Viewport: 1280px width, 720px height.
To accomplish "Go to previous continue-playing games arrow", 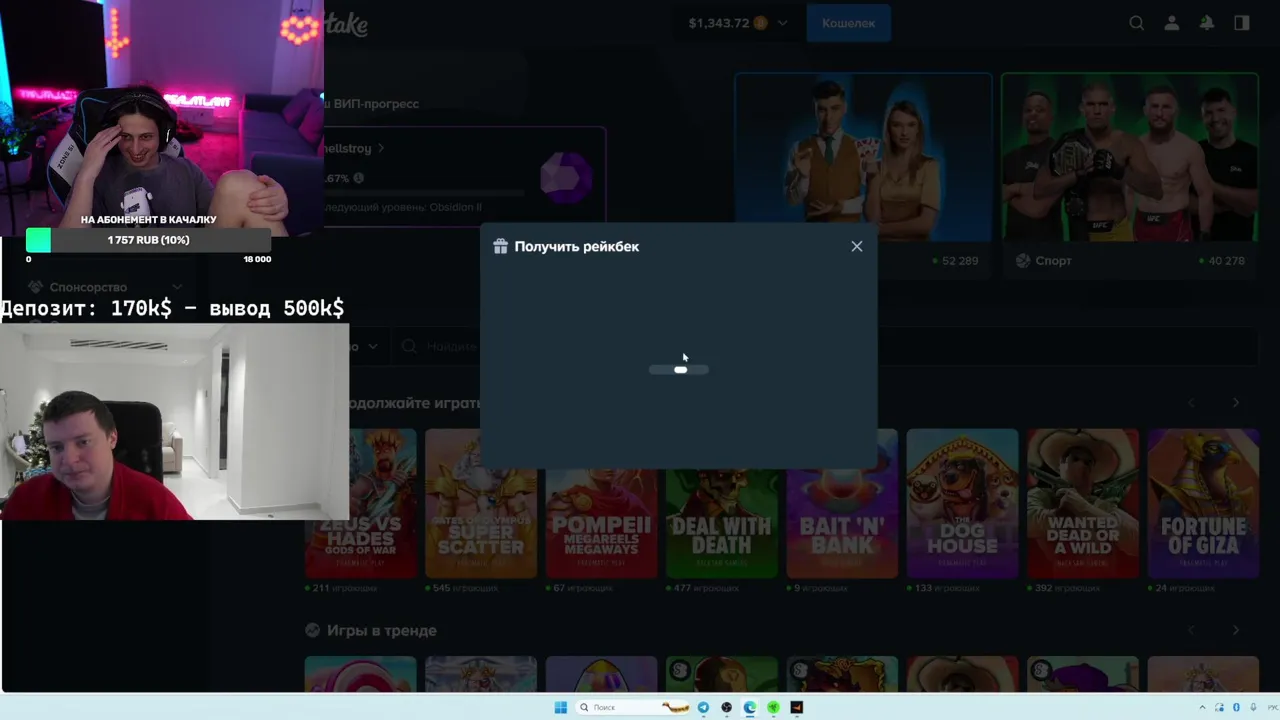I will tap(1191, 402).
